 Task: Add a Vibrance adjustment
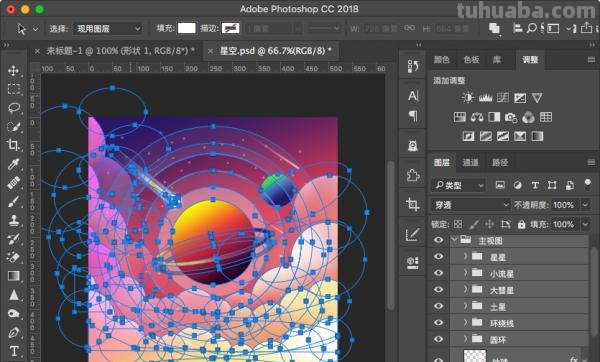tap(537, 98)
